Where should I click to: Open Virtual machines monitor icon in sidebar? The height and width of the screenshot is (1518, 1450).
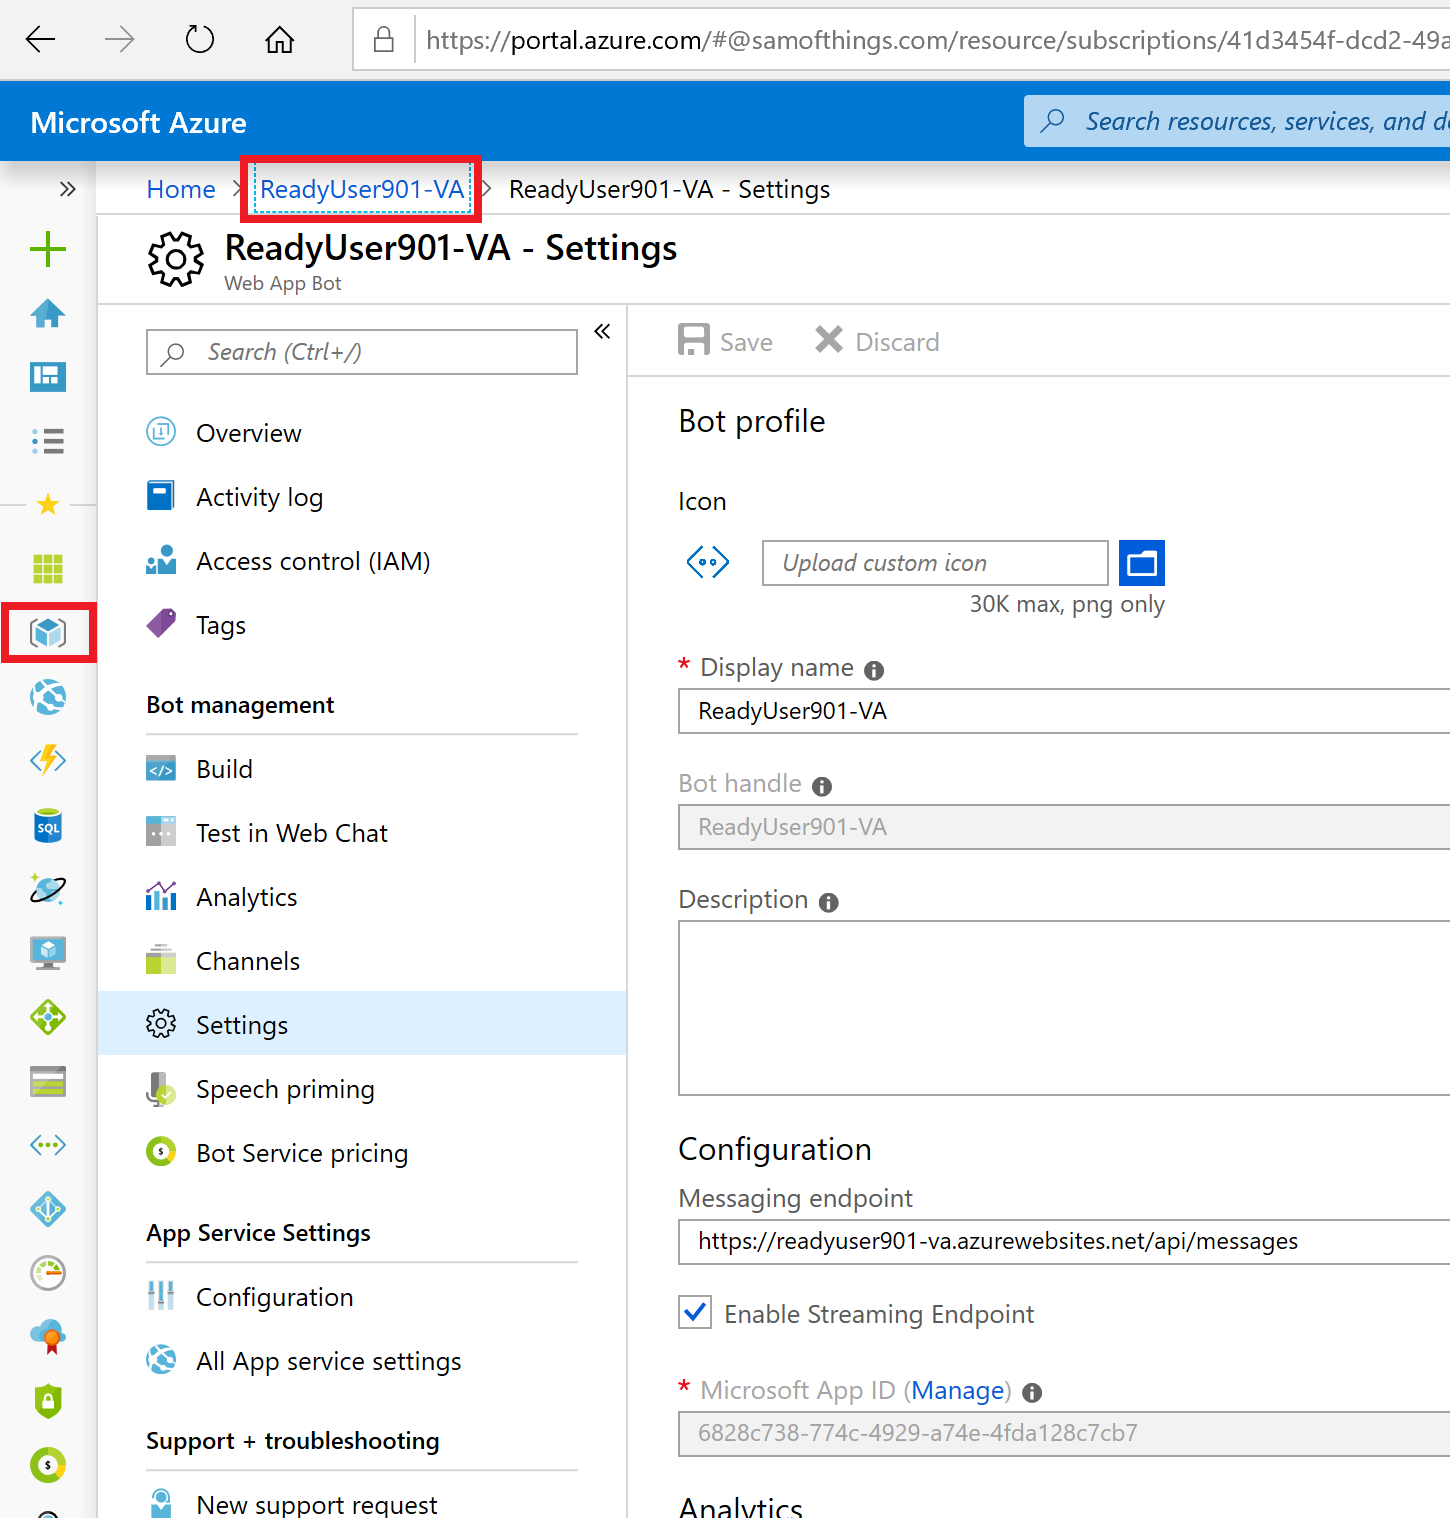(48, 953)
